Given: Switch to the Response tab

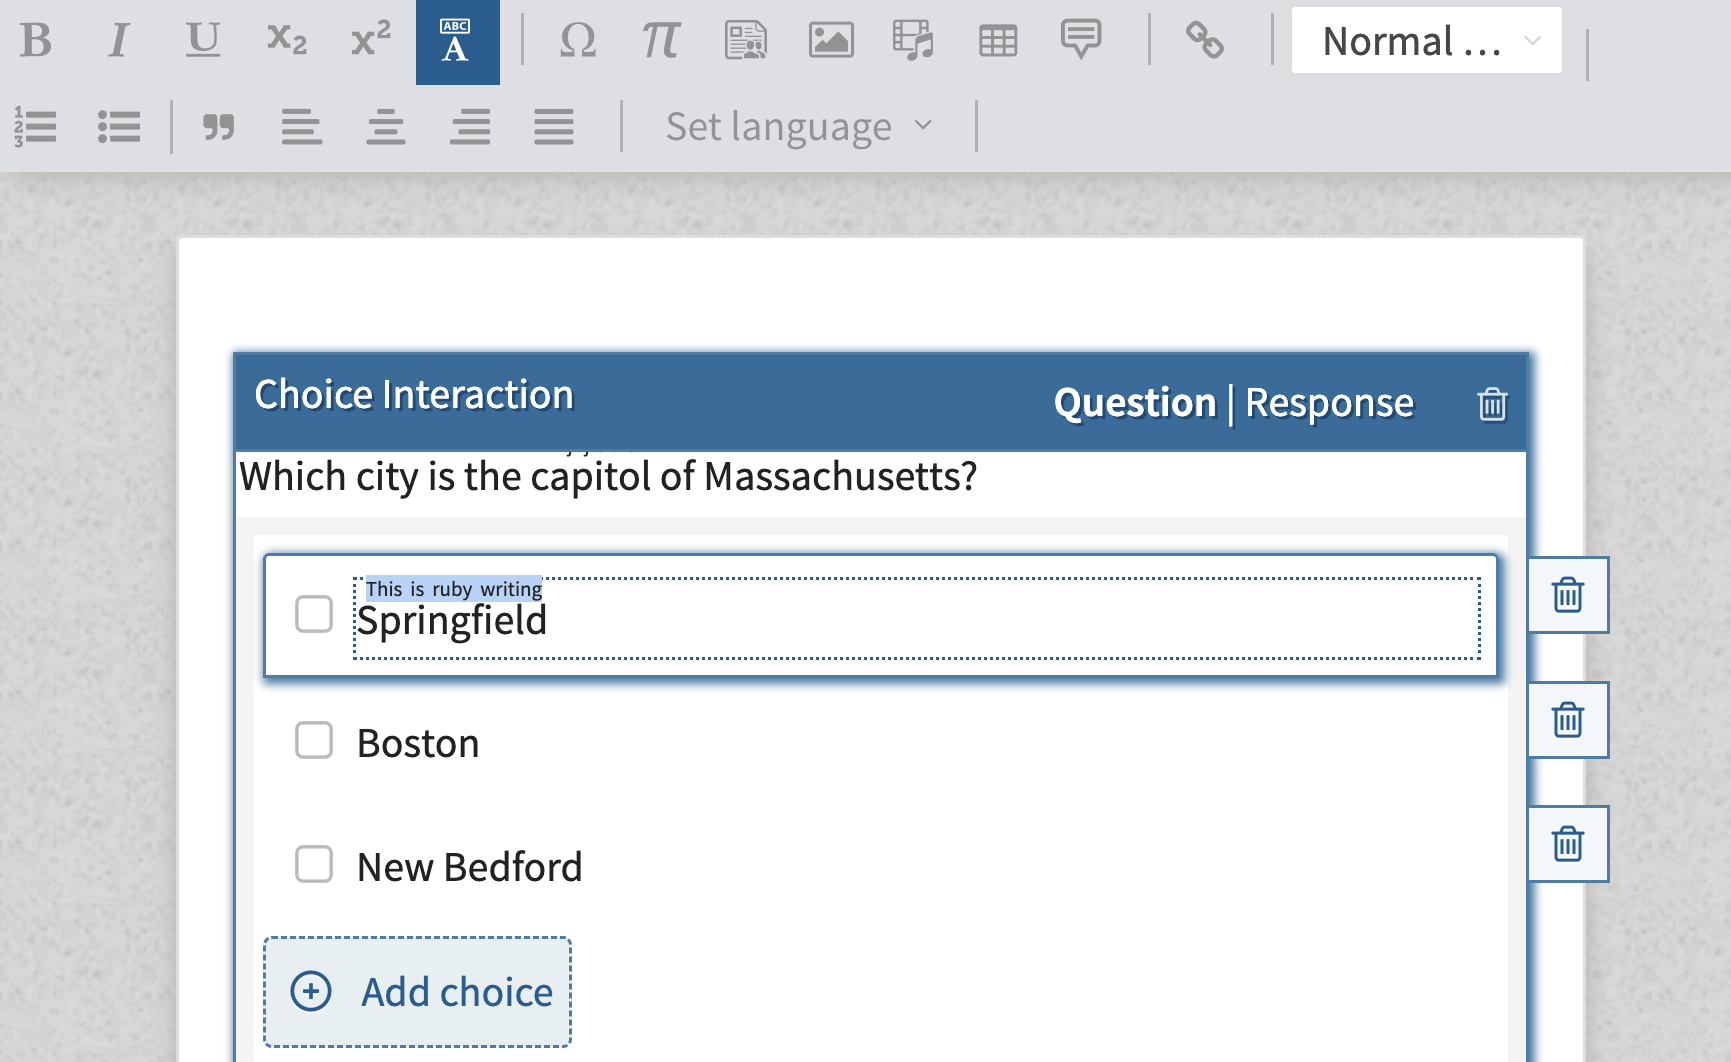Looking at the screenshot, I should (1329, 403).
